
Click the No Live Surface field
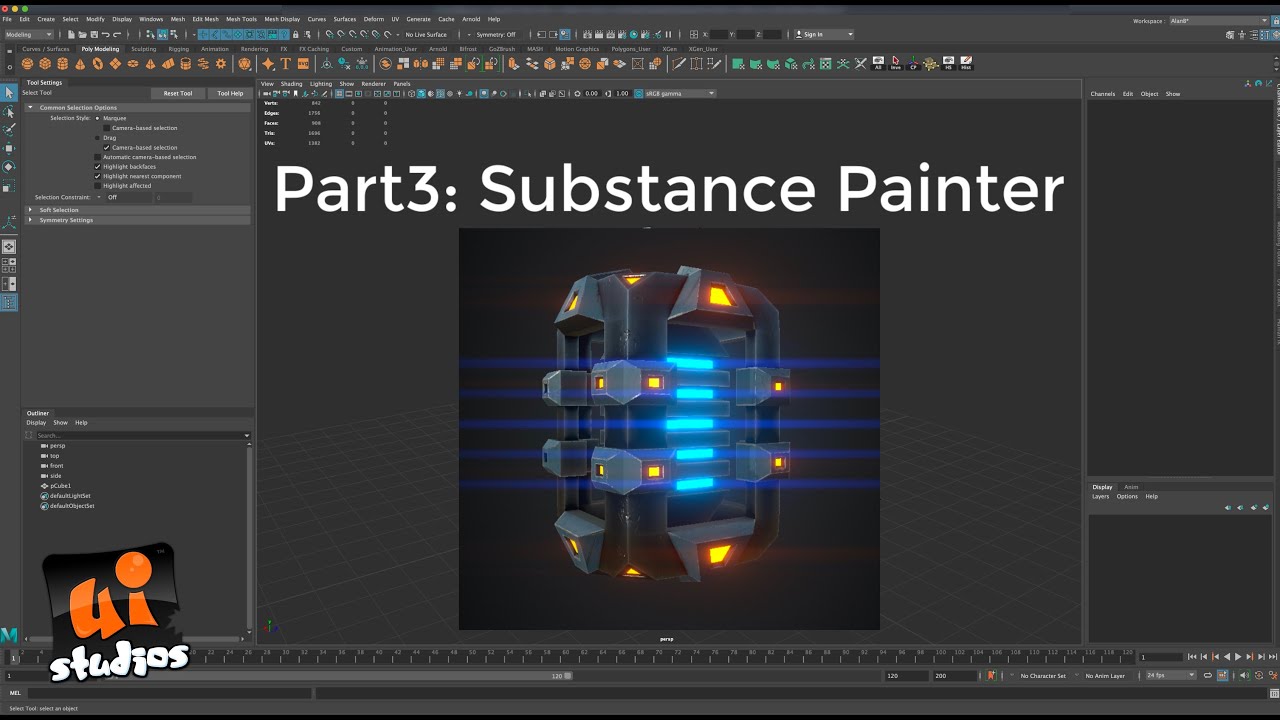[x=426, y=35]
